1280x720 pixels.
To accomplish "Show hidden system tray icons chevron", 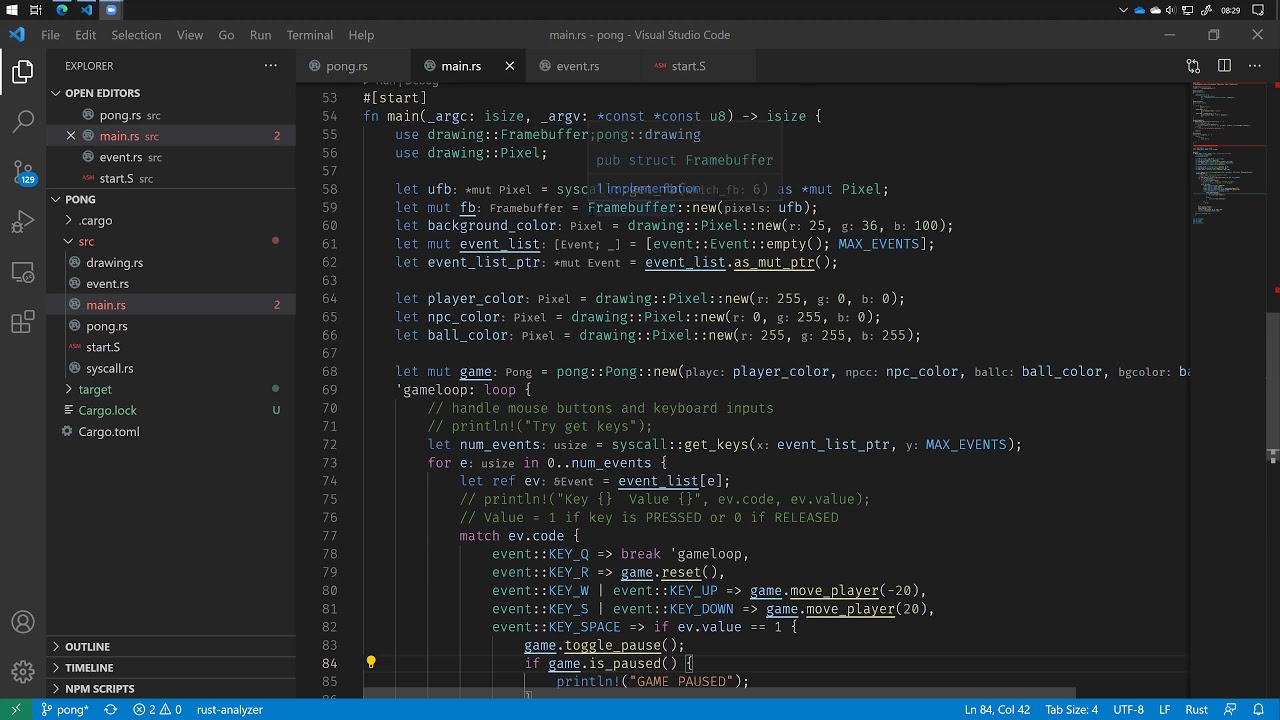I will click(1124, 10).
